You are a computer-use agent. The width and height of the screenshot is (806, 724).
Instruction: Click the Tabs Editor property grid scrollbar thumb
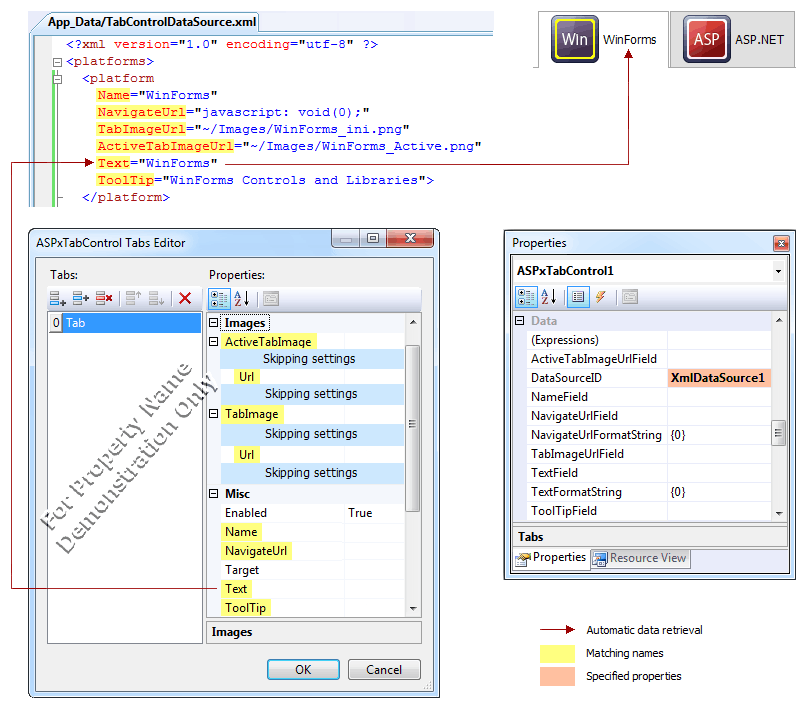pos(412,428)
